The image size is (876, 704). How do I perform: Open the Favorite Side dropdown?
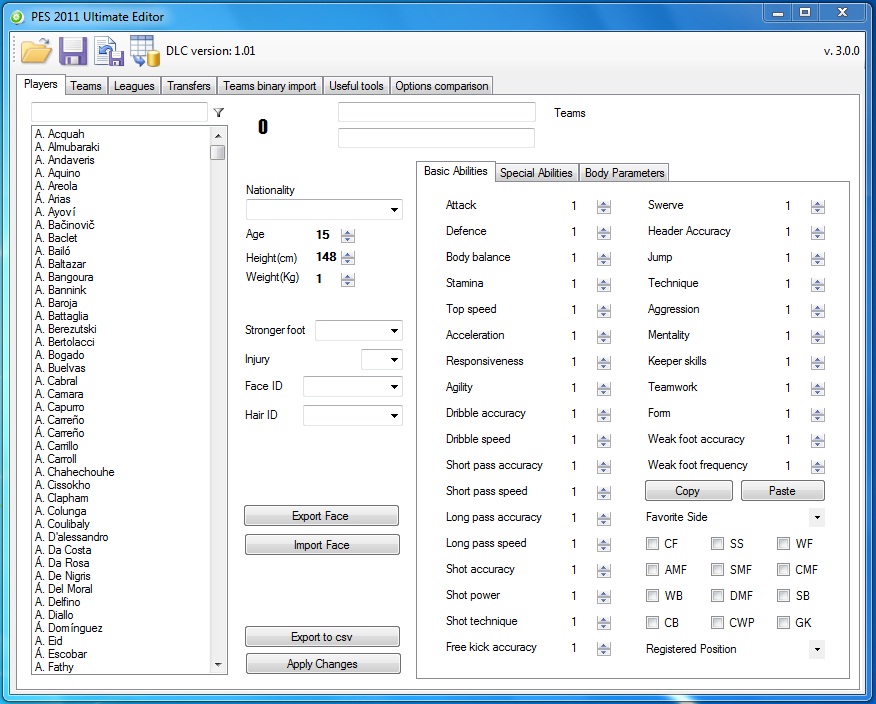817,517
